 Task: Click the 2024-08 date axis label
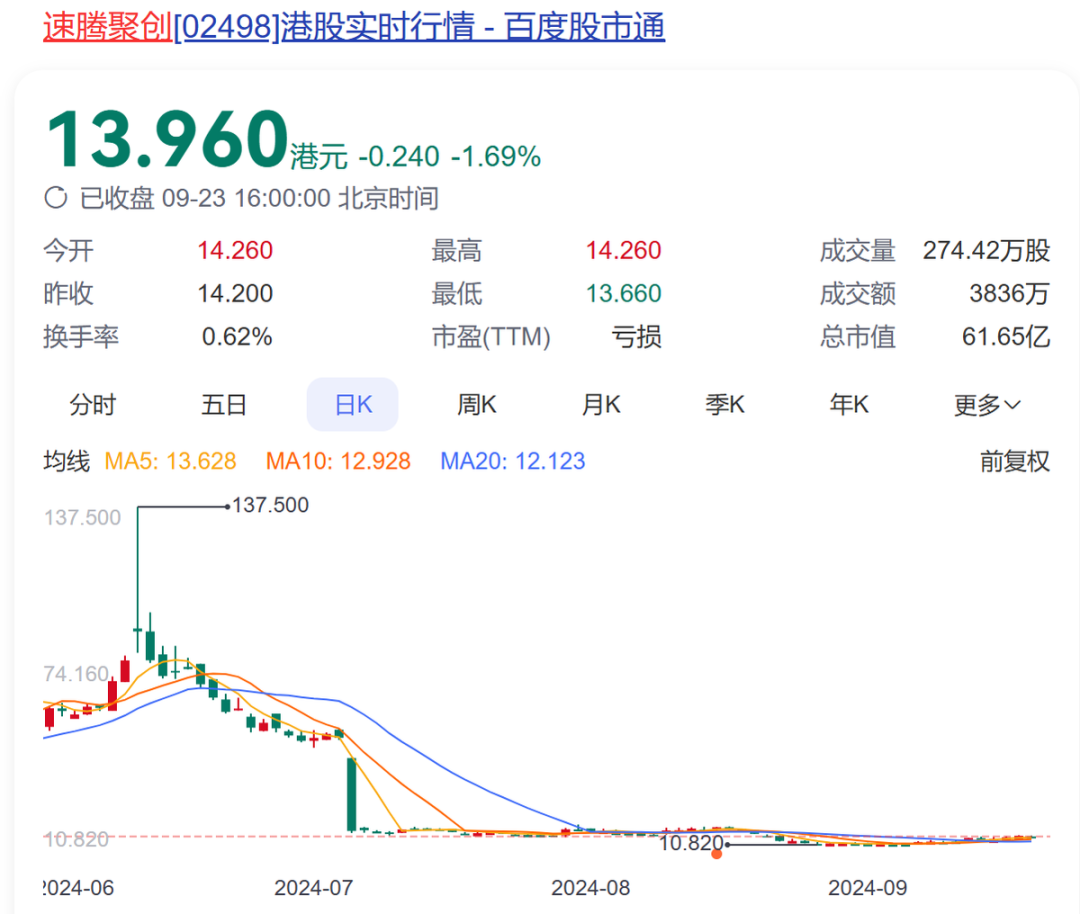(590, 887)
